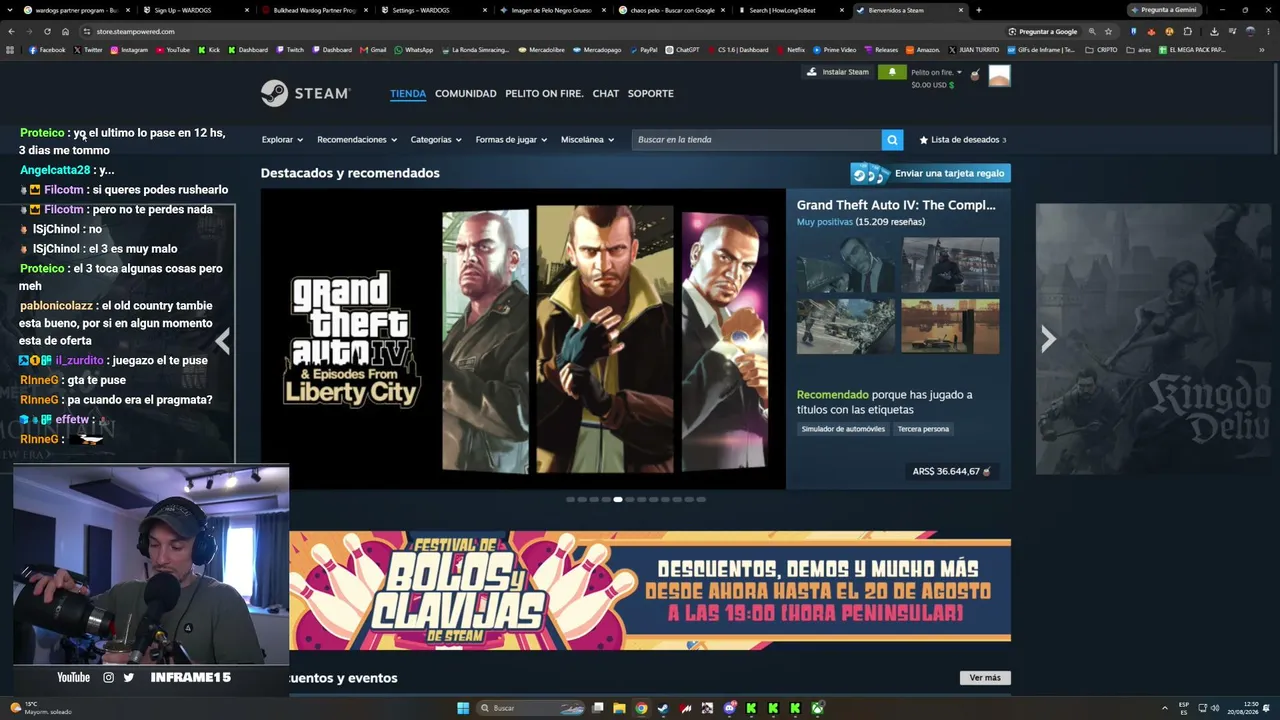Click the Steam logo in the header

pos(305,93)
